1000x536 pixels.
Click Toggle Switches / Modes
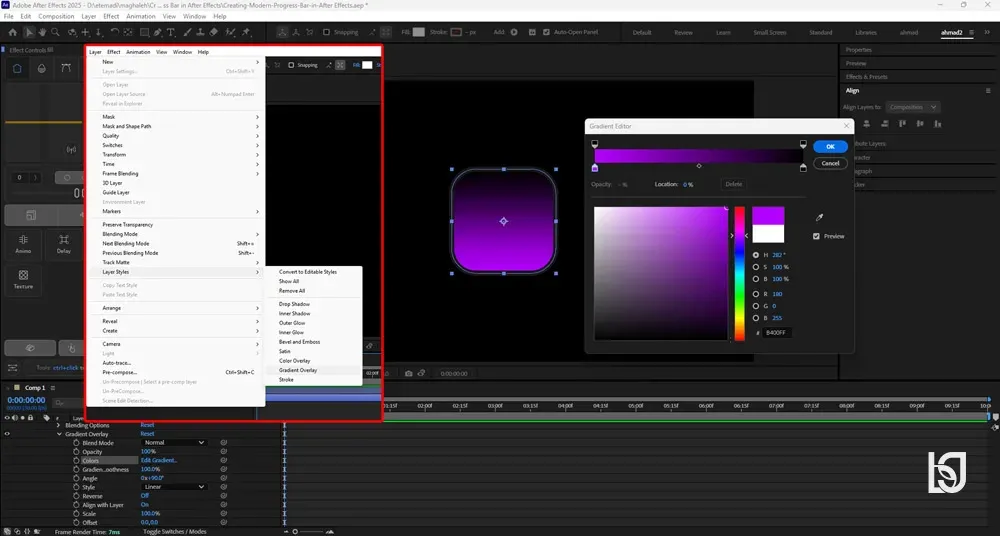[174, 532]
